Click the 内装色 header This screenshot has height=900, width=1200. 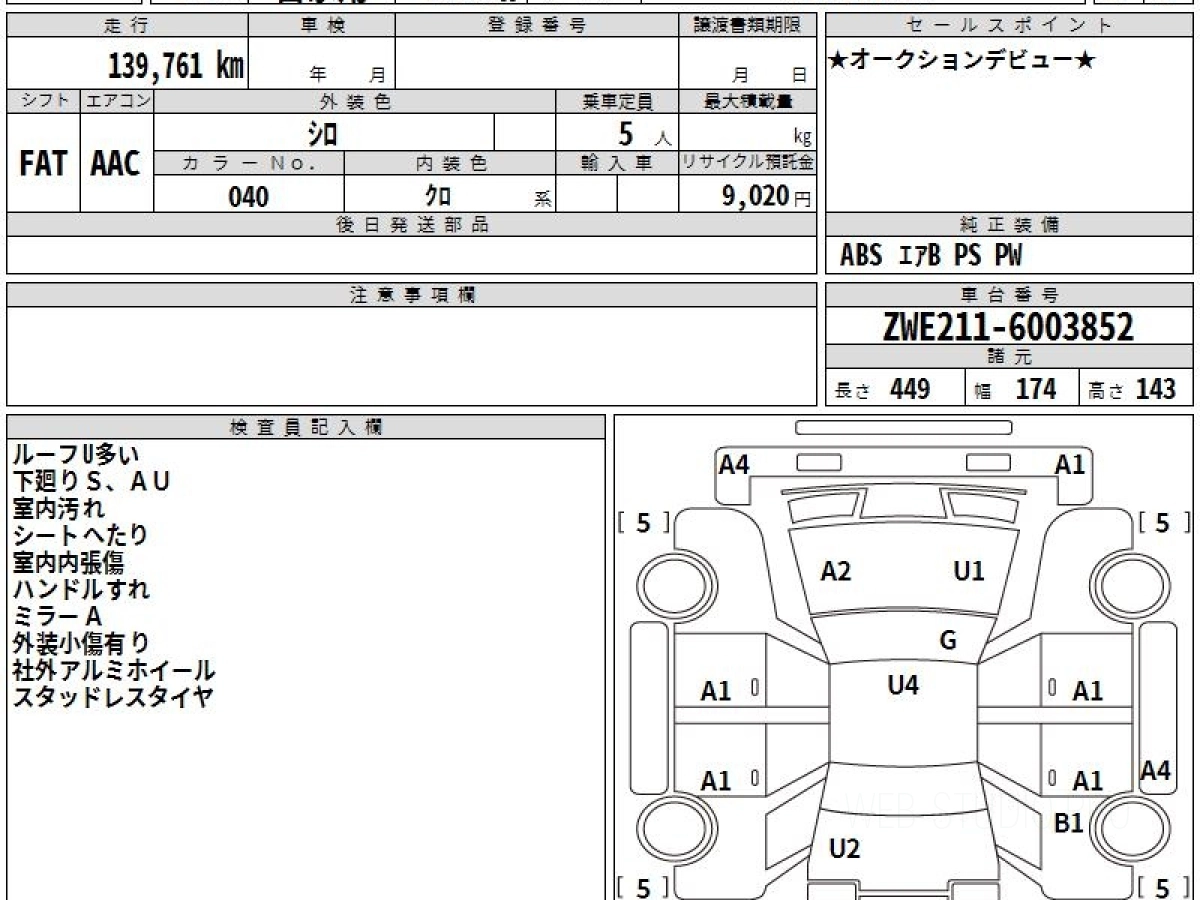[x=450, y=164]
